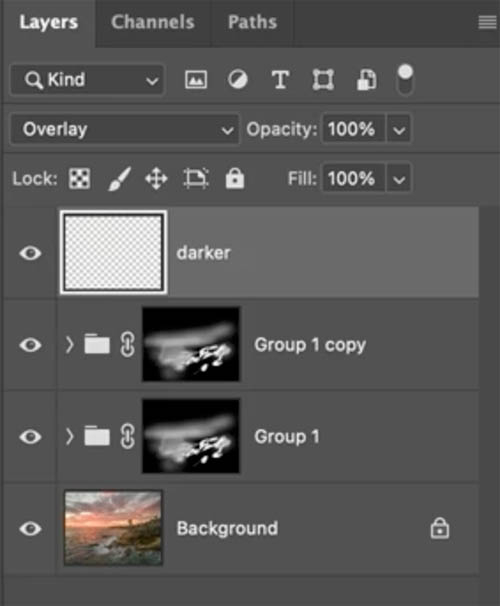500x606 pixels.
Task: Hide the darker layer
Action: [31, 253]
